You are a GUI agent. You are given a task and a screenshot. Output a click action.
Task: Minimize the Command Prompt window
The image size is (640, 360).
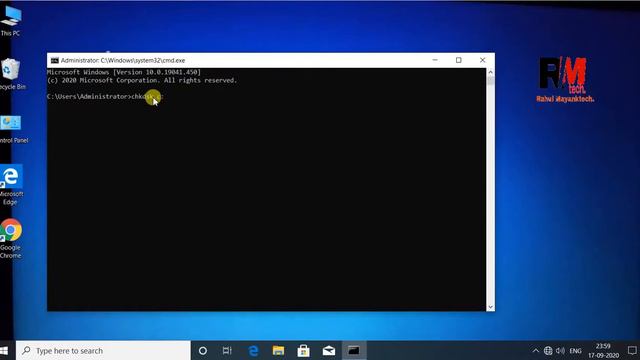click(x=435, y=60)
